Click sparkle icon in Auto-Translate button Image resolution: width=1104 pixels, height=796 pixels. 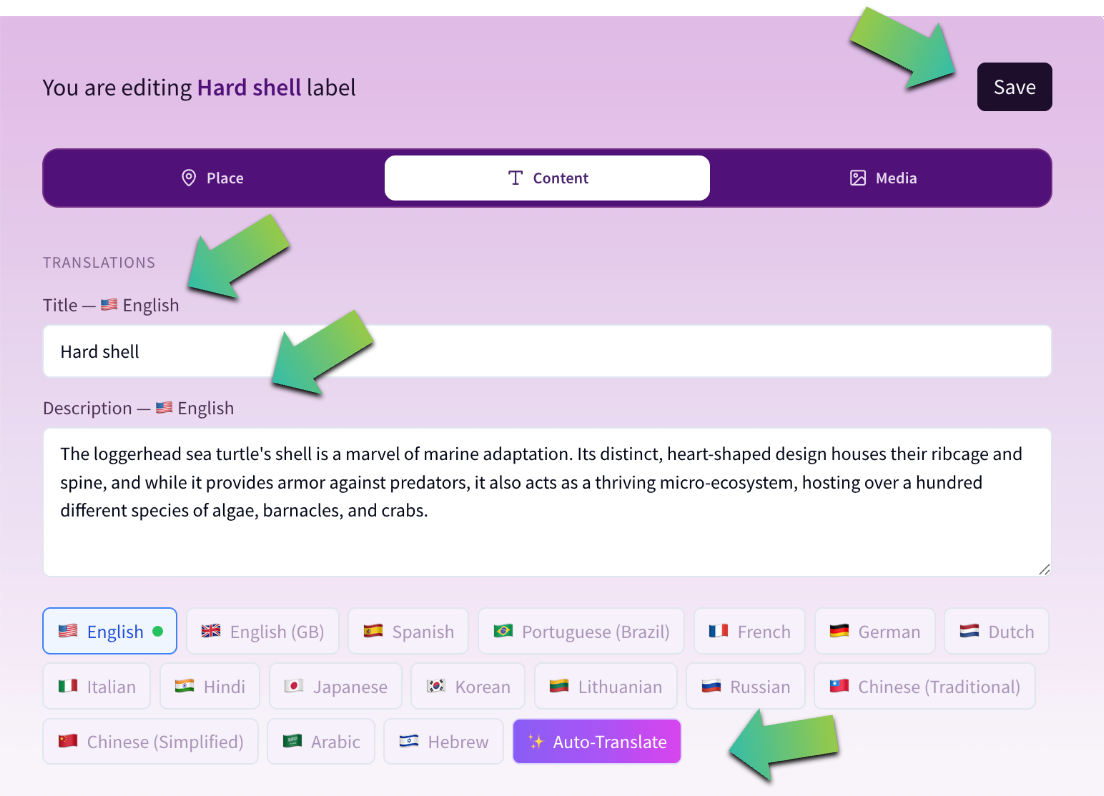click(536, 742)
